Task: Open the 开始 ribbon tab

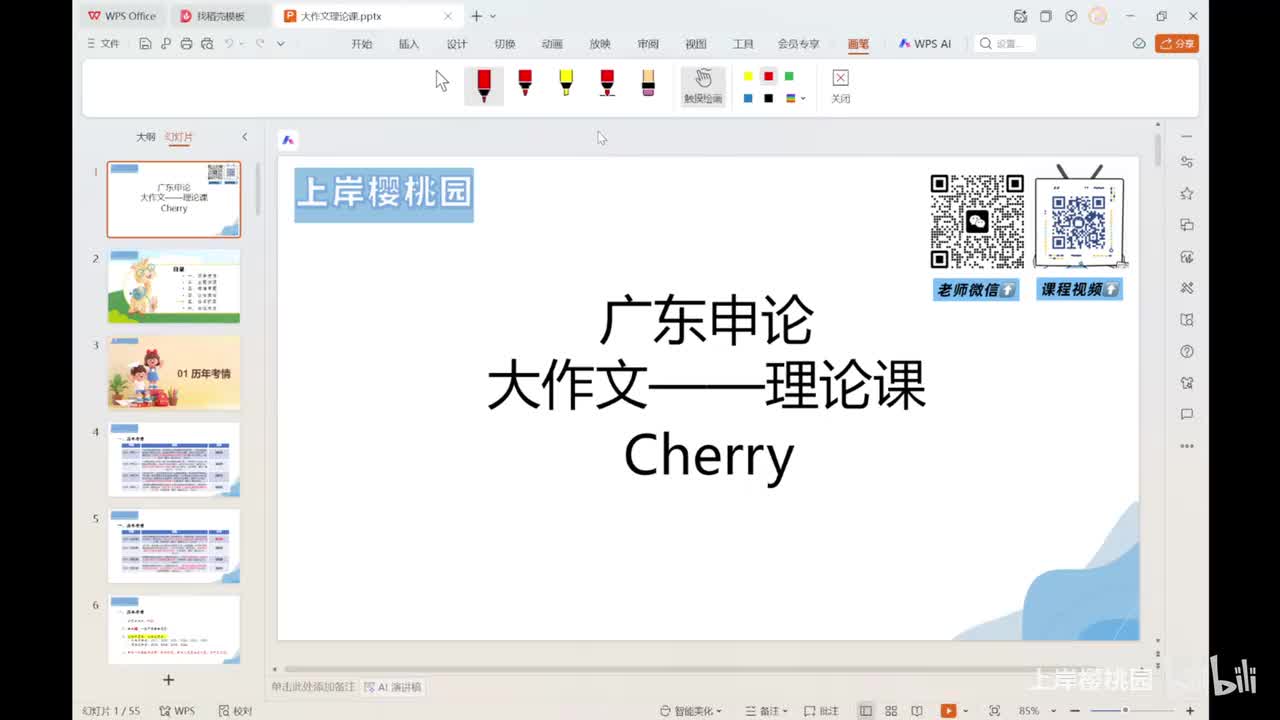Action: click(x=362, y=44)
